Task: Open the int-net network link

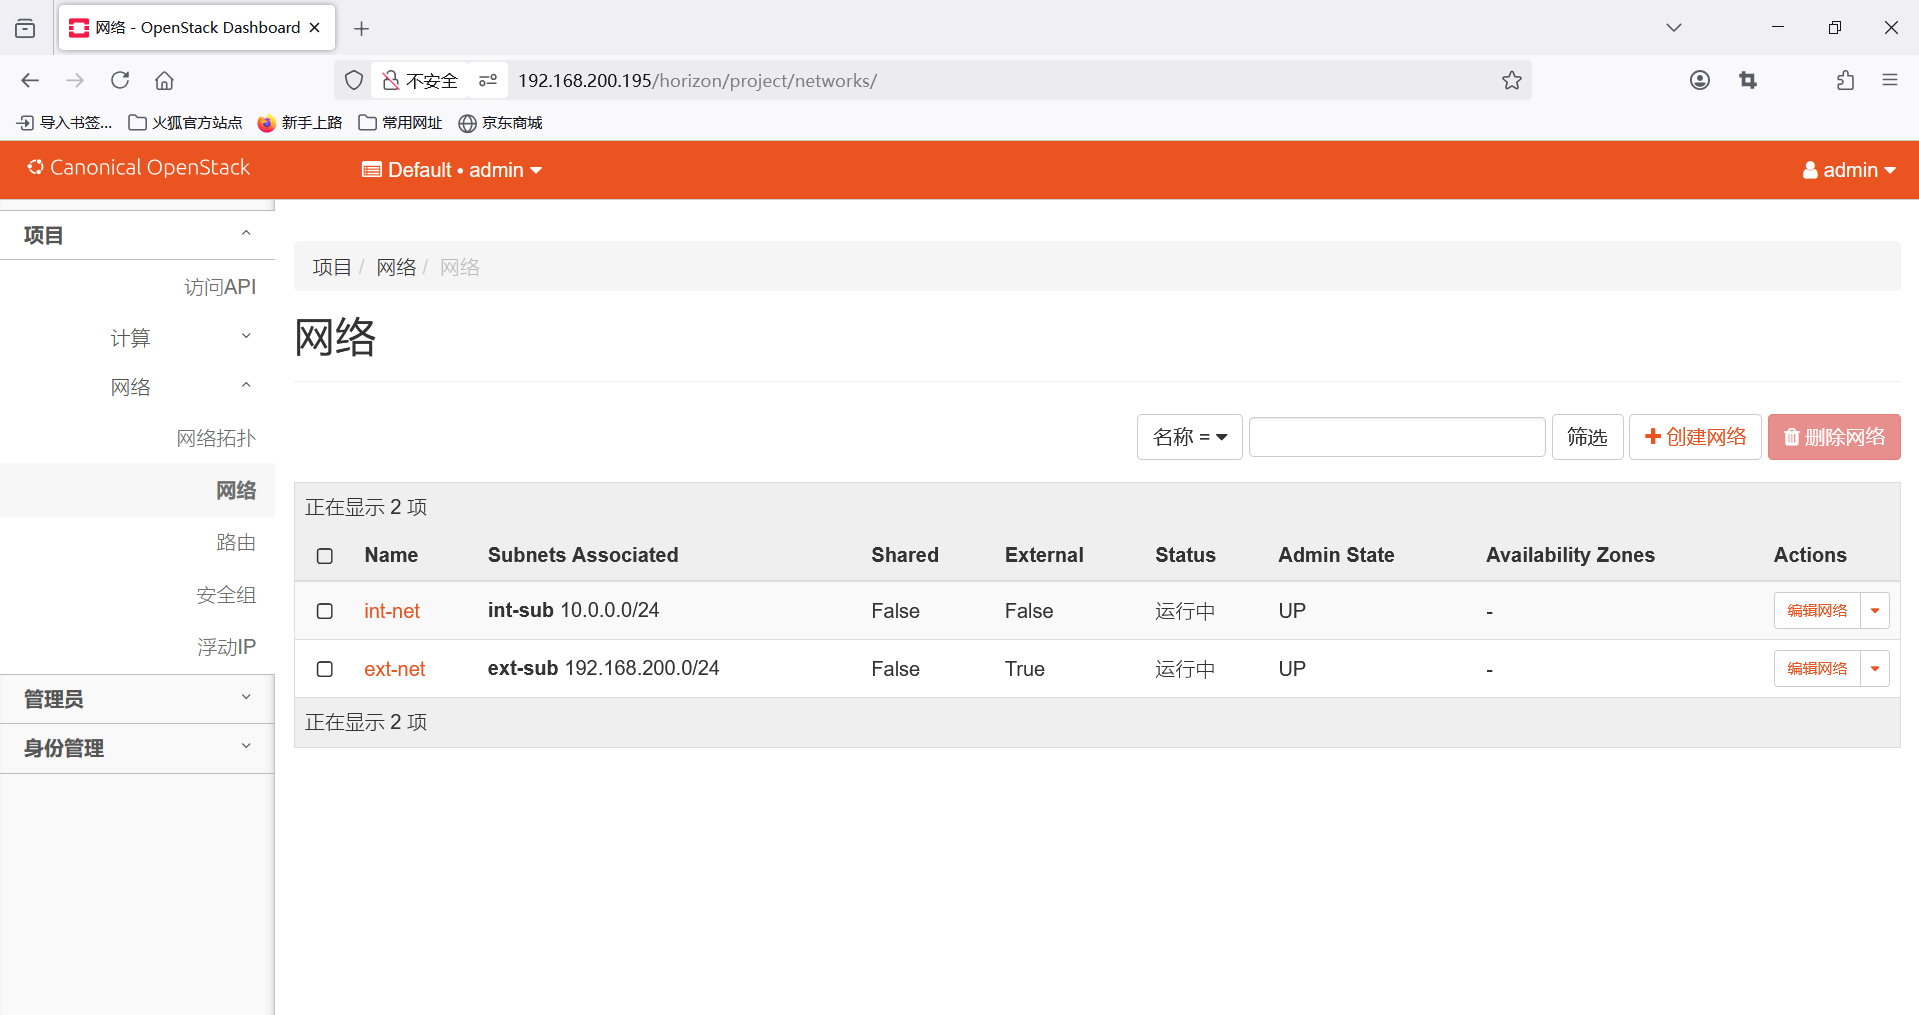Action: tap(392, 611)
